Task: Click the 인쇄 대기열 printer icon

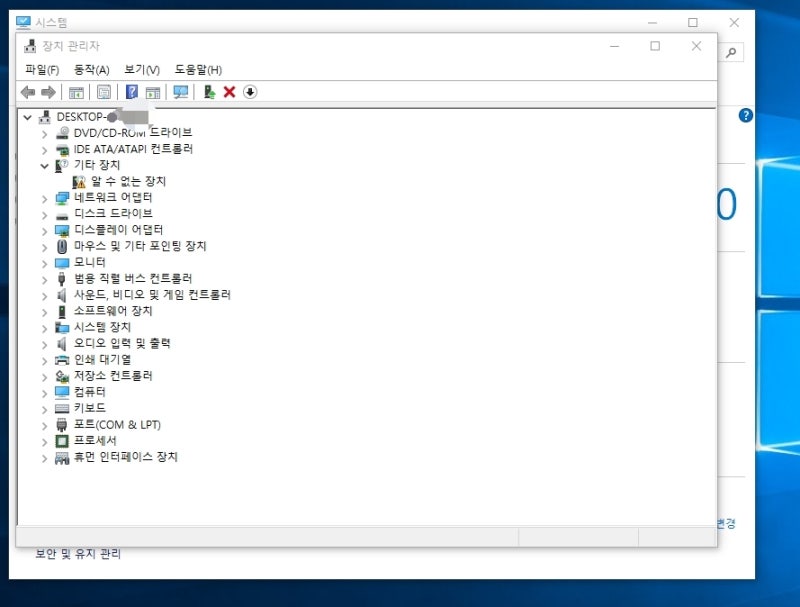Action: (62, 360)
